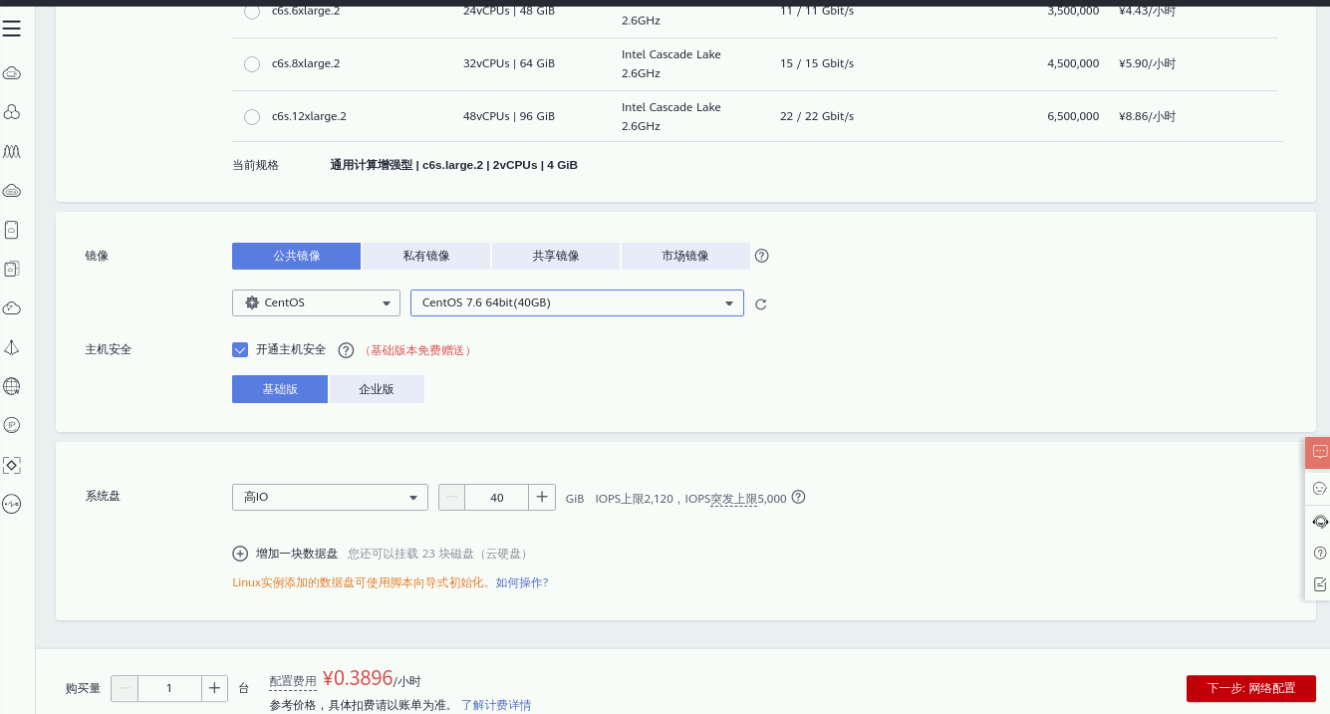
Task: Click 下一步: 网络配置 button
Action: point(1251,688)
